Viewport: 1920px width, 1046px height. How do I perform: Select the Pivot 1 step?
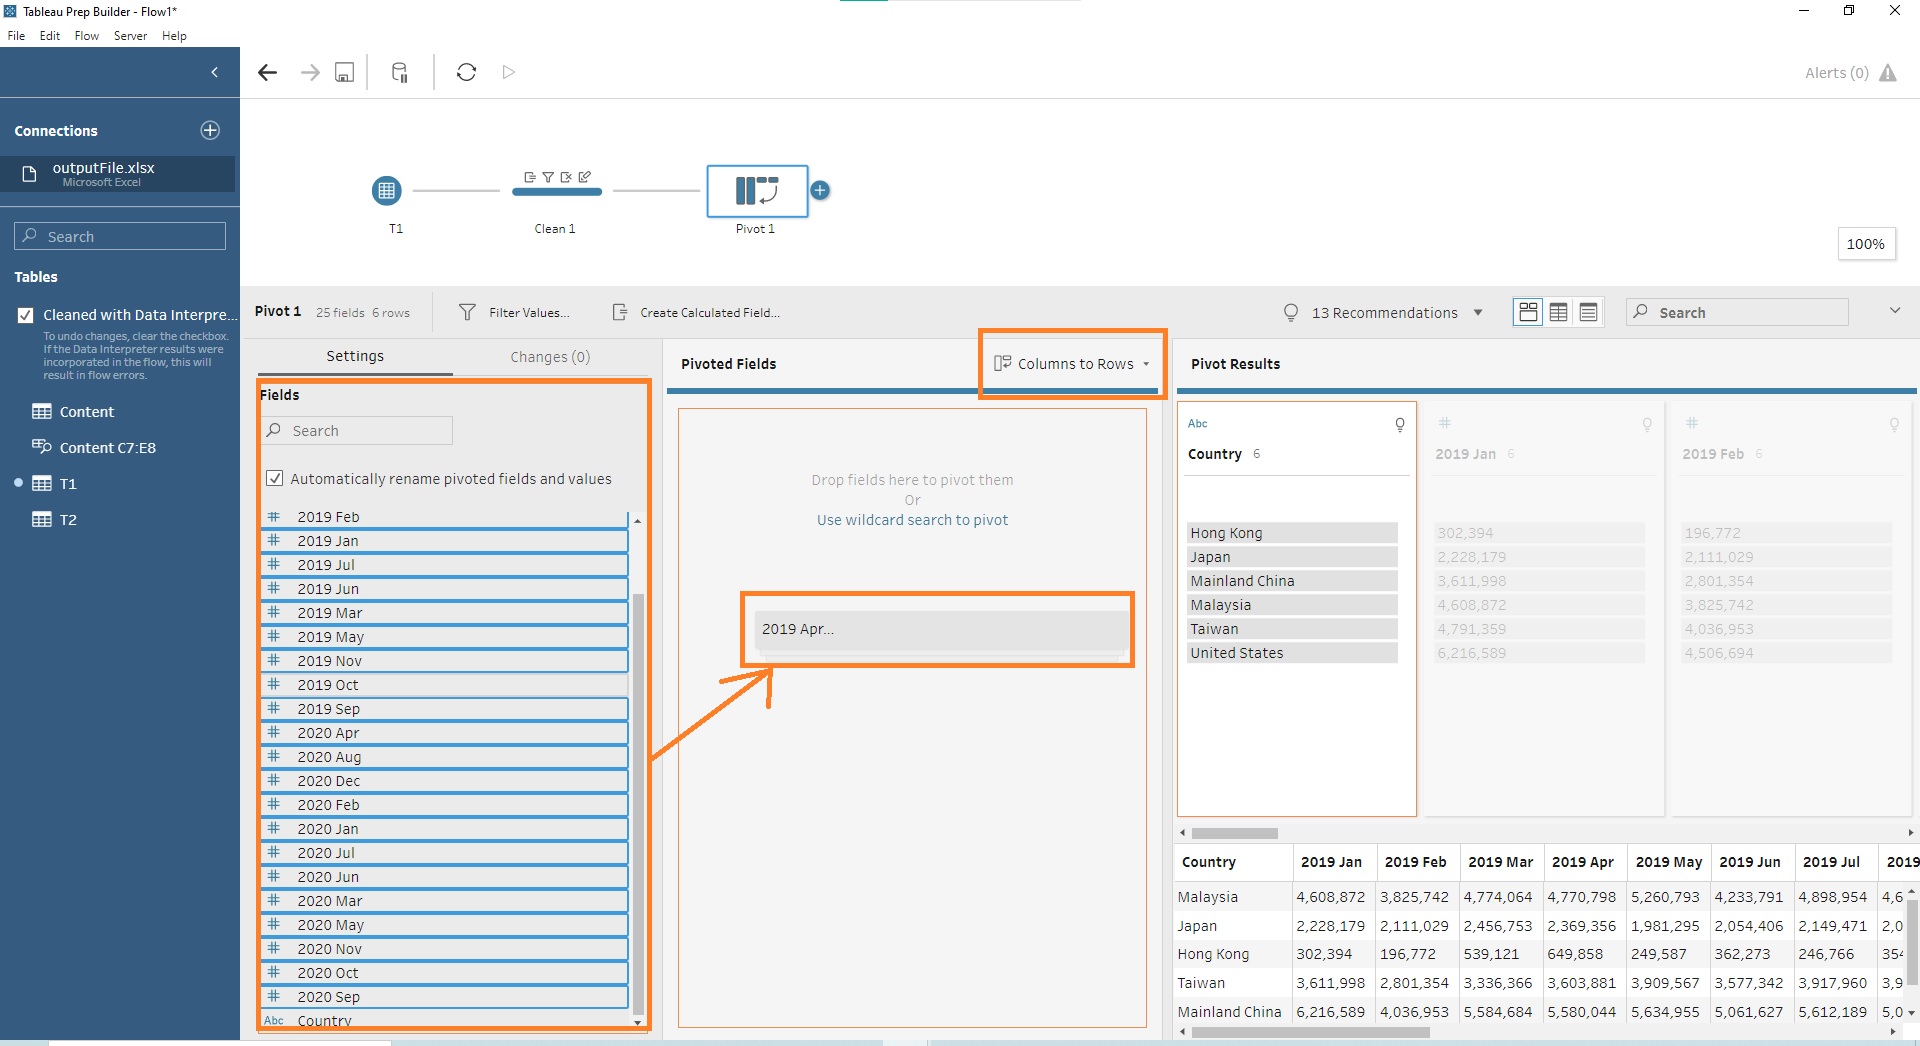click(x=757, y=191)
